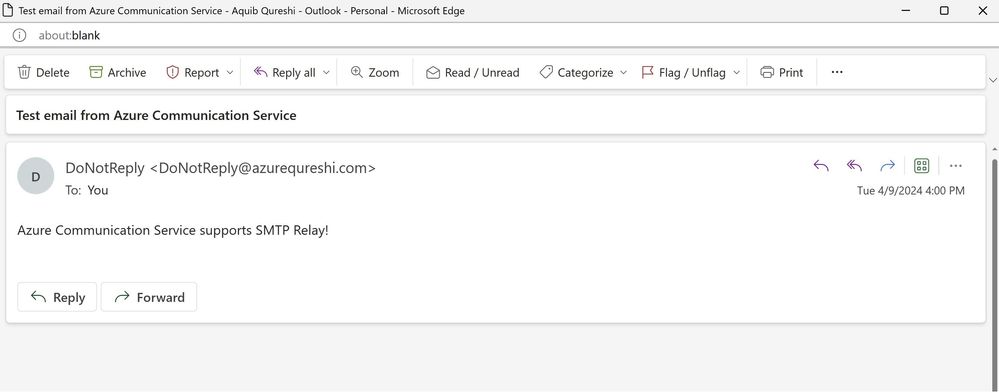
Task: Expand the Categorize dropdown arrow
Action: [x=624, y=73]
